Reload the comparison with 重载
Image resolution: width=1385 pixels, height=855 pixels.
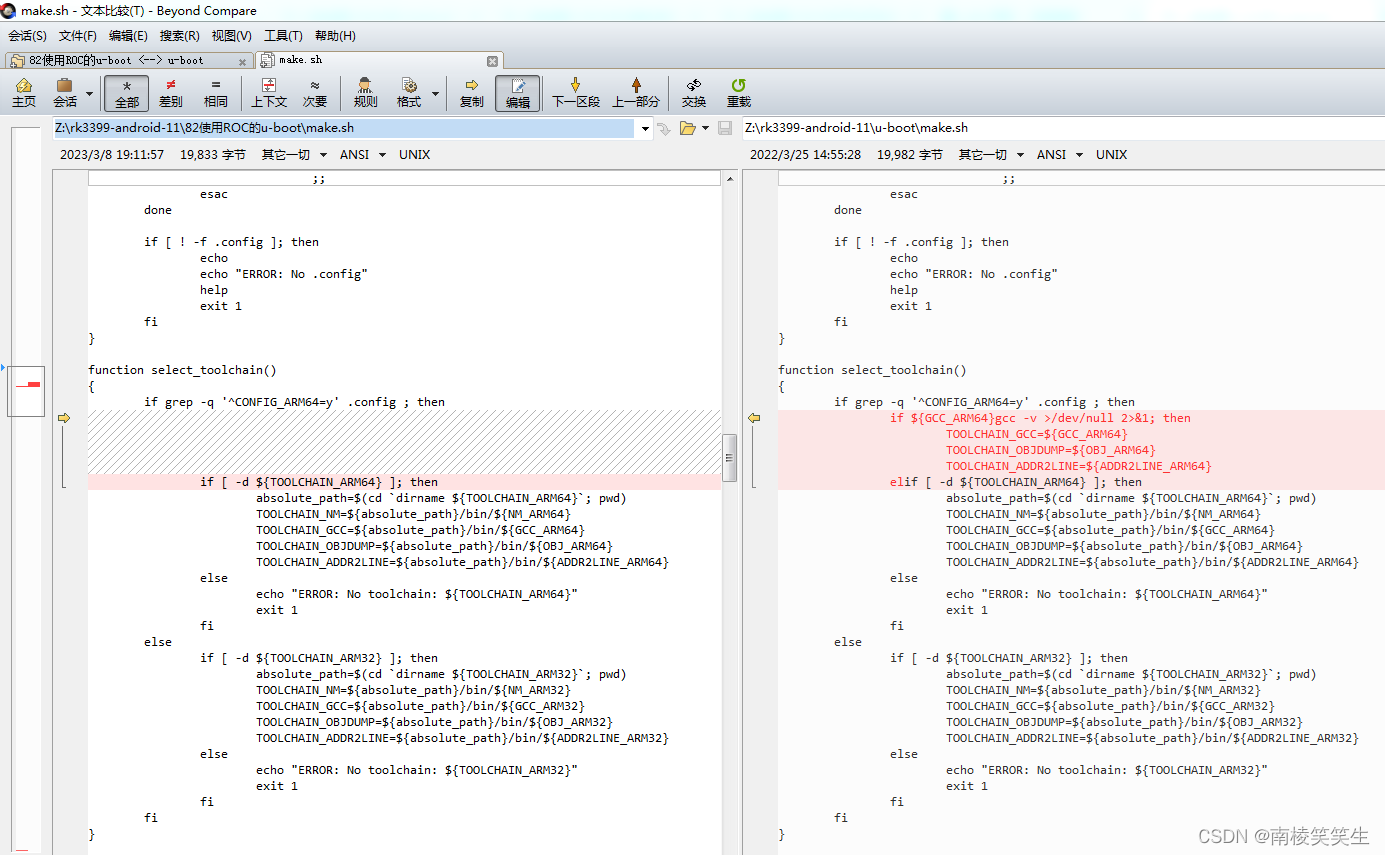738,92
